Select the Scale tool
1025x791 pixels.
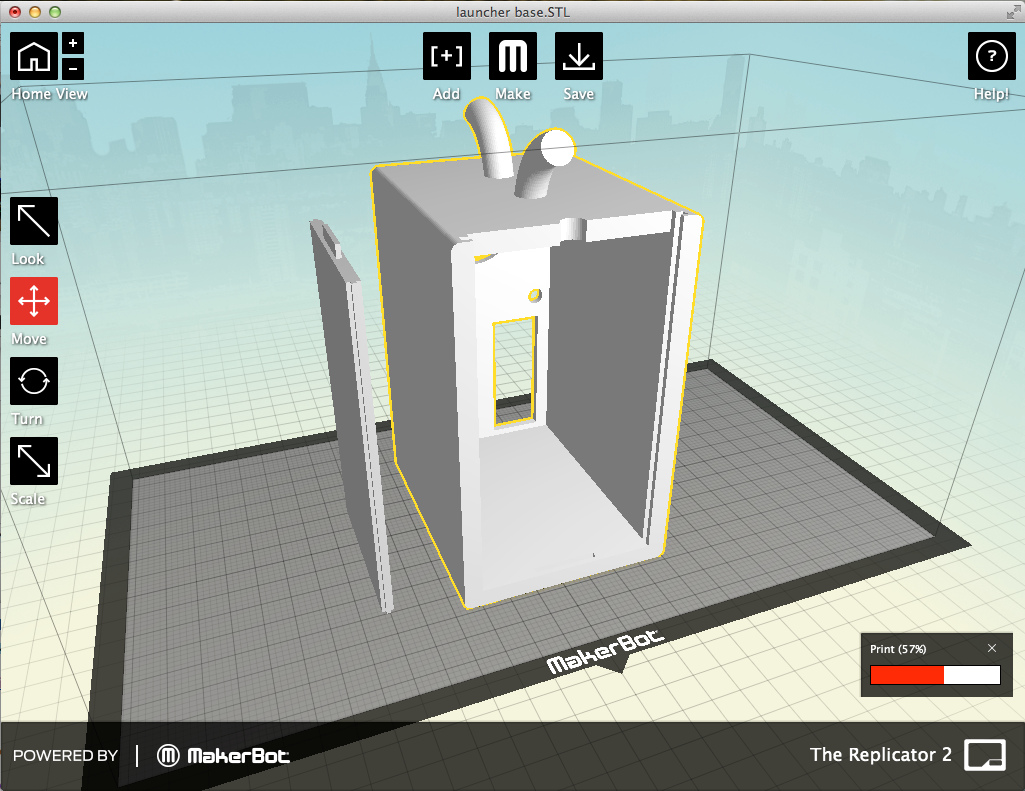(33, 461)
